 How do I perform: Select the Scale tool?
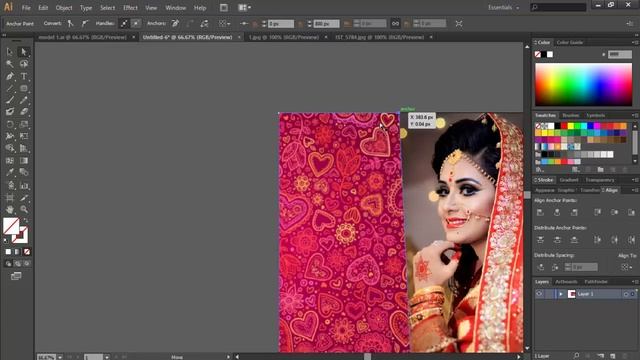point(24,124)
